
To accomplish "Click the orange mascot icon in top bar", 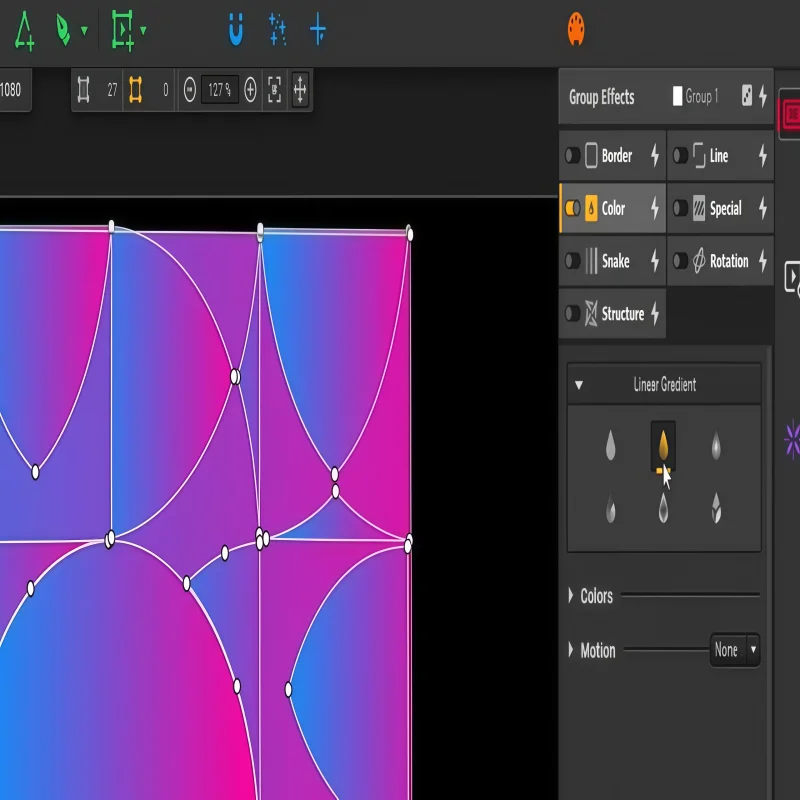I will pyautogui.click(x=576, y=29).
